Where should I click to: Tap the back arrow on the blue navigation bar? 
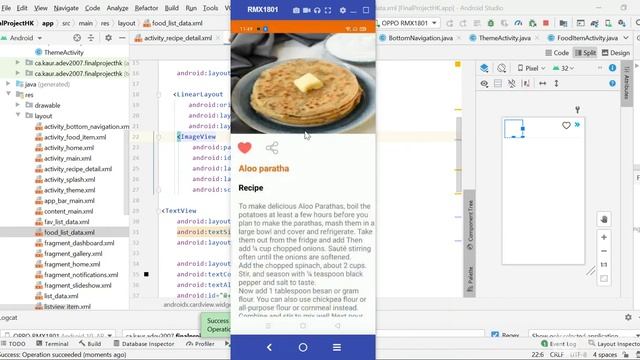(x=269, y=347)
